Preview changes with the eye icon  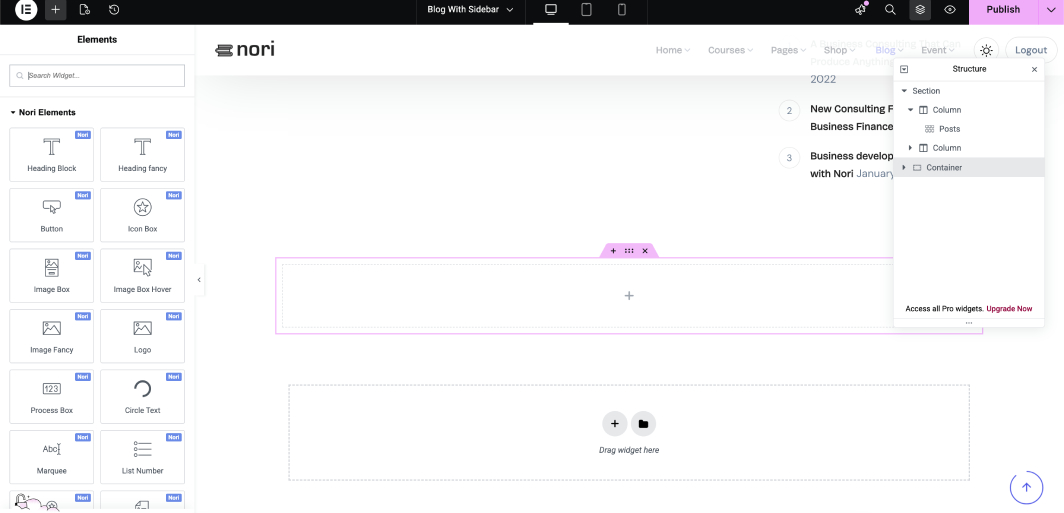pos(950,10)
